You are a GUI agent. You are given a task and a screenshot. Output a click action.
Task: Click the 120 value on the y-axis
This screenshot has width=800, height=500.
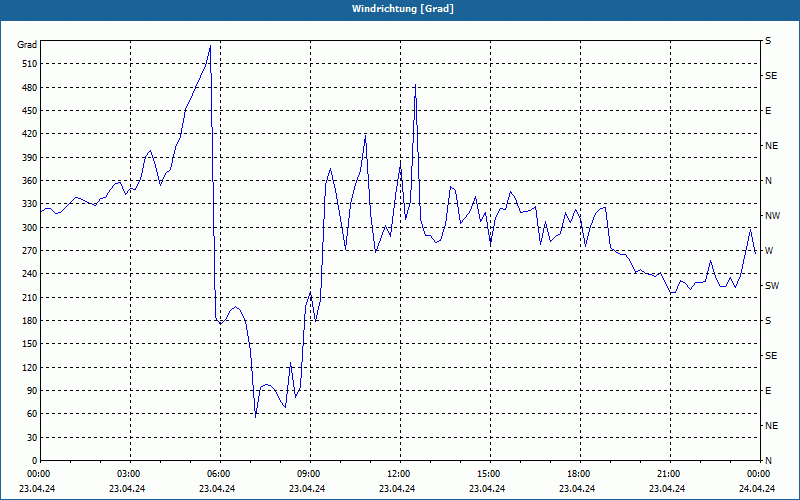(30, 367)
